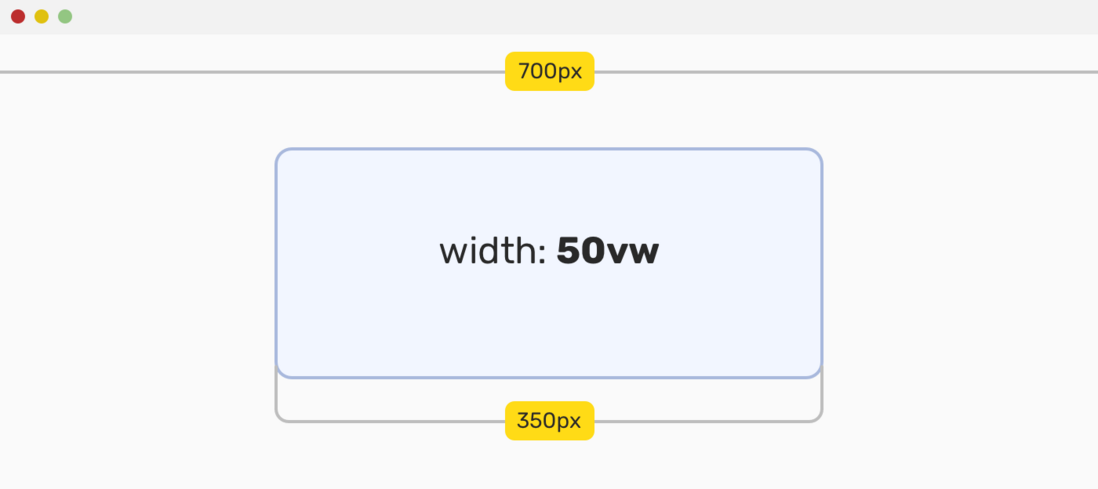Click the bold 50vw text
Viewport: 1098px width, 489px height.
pyautogui.click(x=607, y=251)
